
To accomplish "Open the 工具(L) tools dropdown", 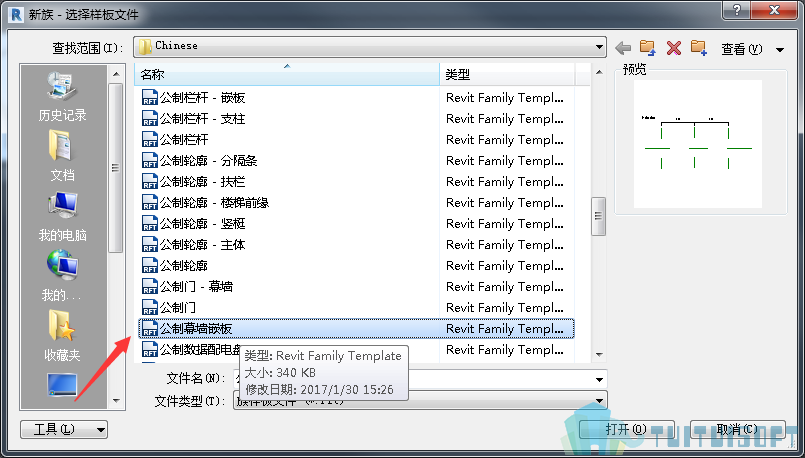I will coord(64,429).
